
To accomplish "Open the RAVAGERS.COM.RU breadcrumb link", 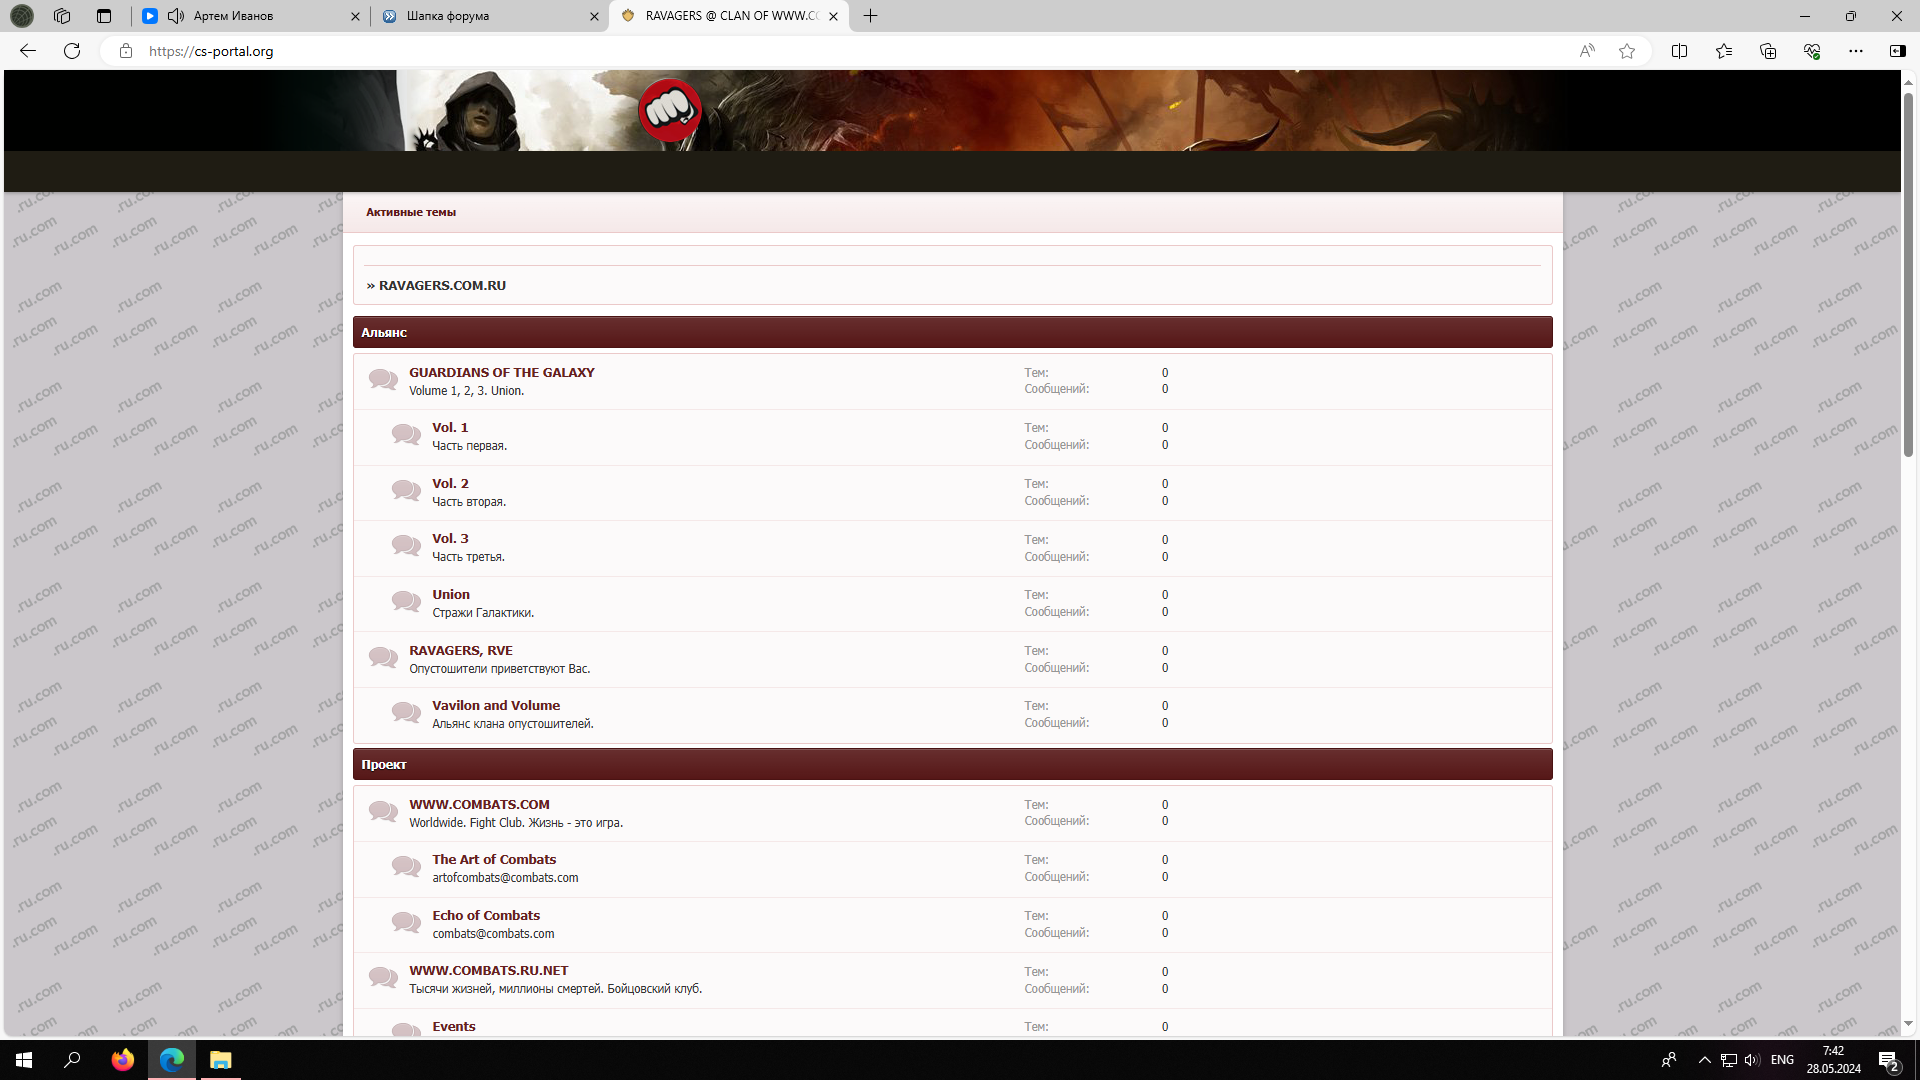I will 442,285.
